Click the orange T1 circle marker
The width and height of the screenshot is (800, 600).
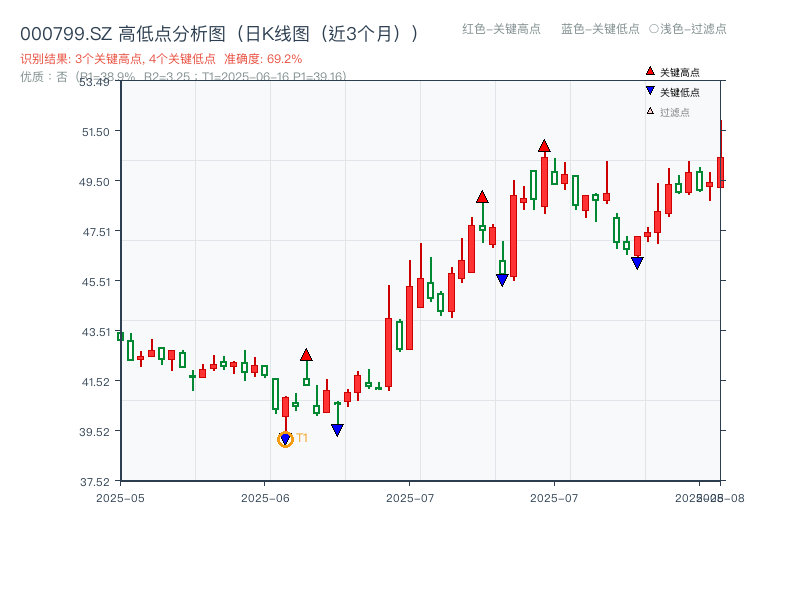284,438
